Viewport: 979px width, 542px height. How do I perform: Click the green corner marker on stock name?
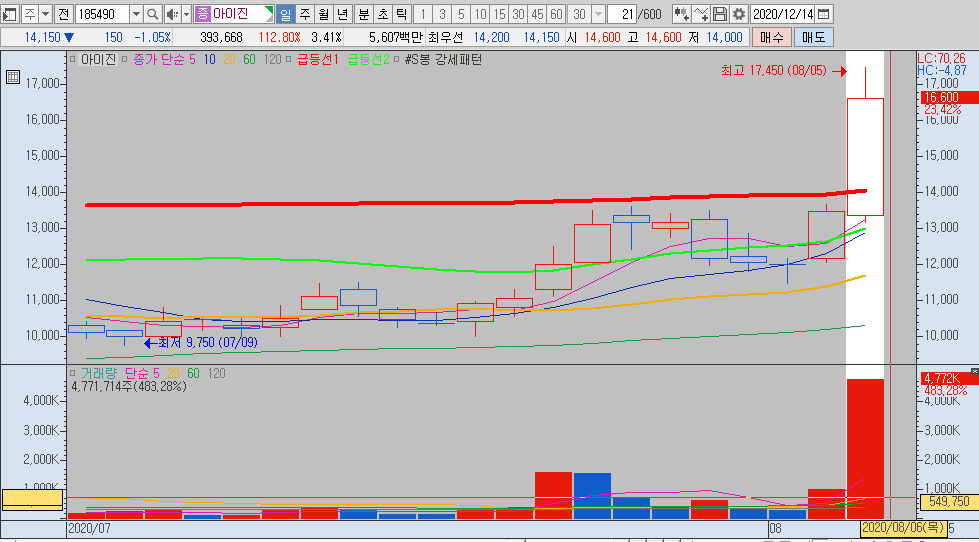[269, 10]
